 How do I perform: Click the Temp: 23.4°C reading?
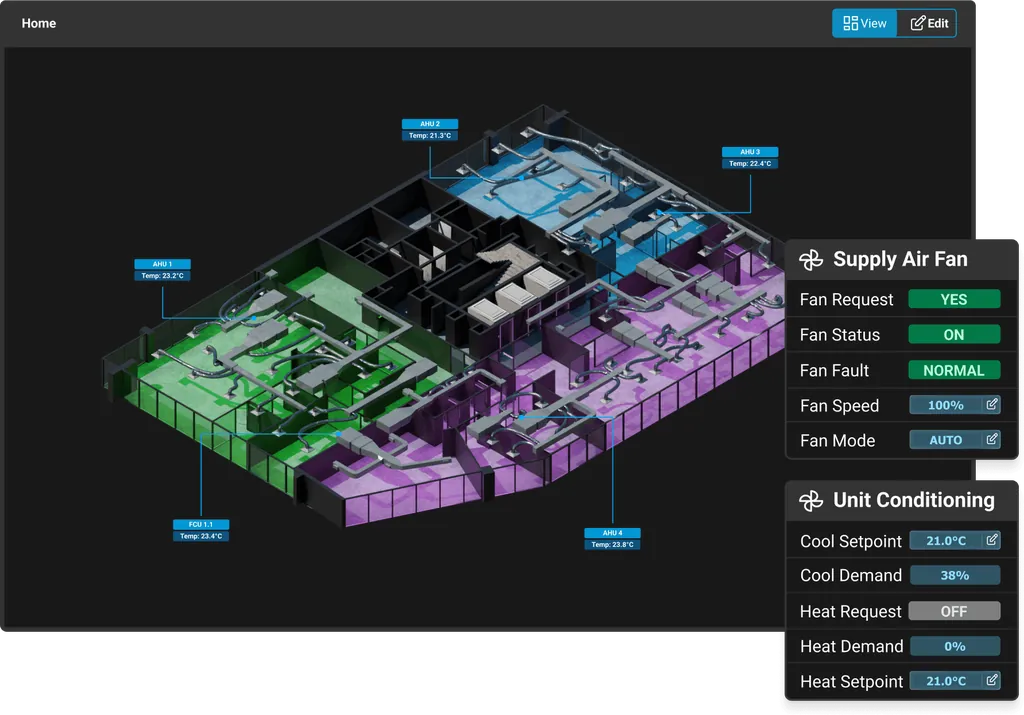click(x=200, y=536)
